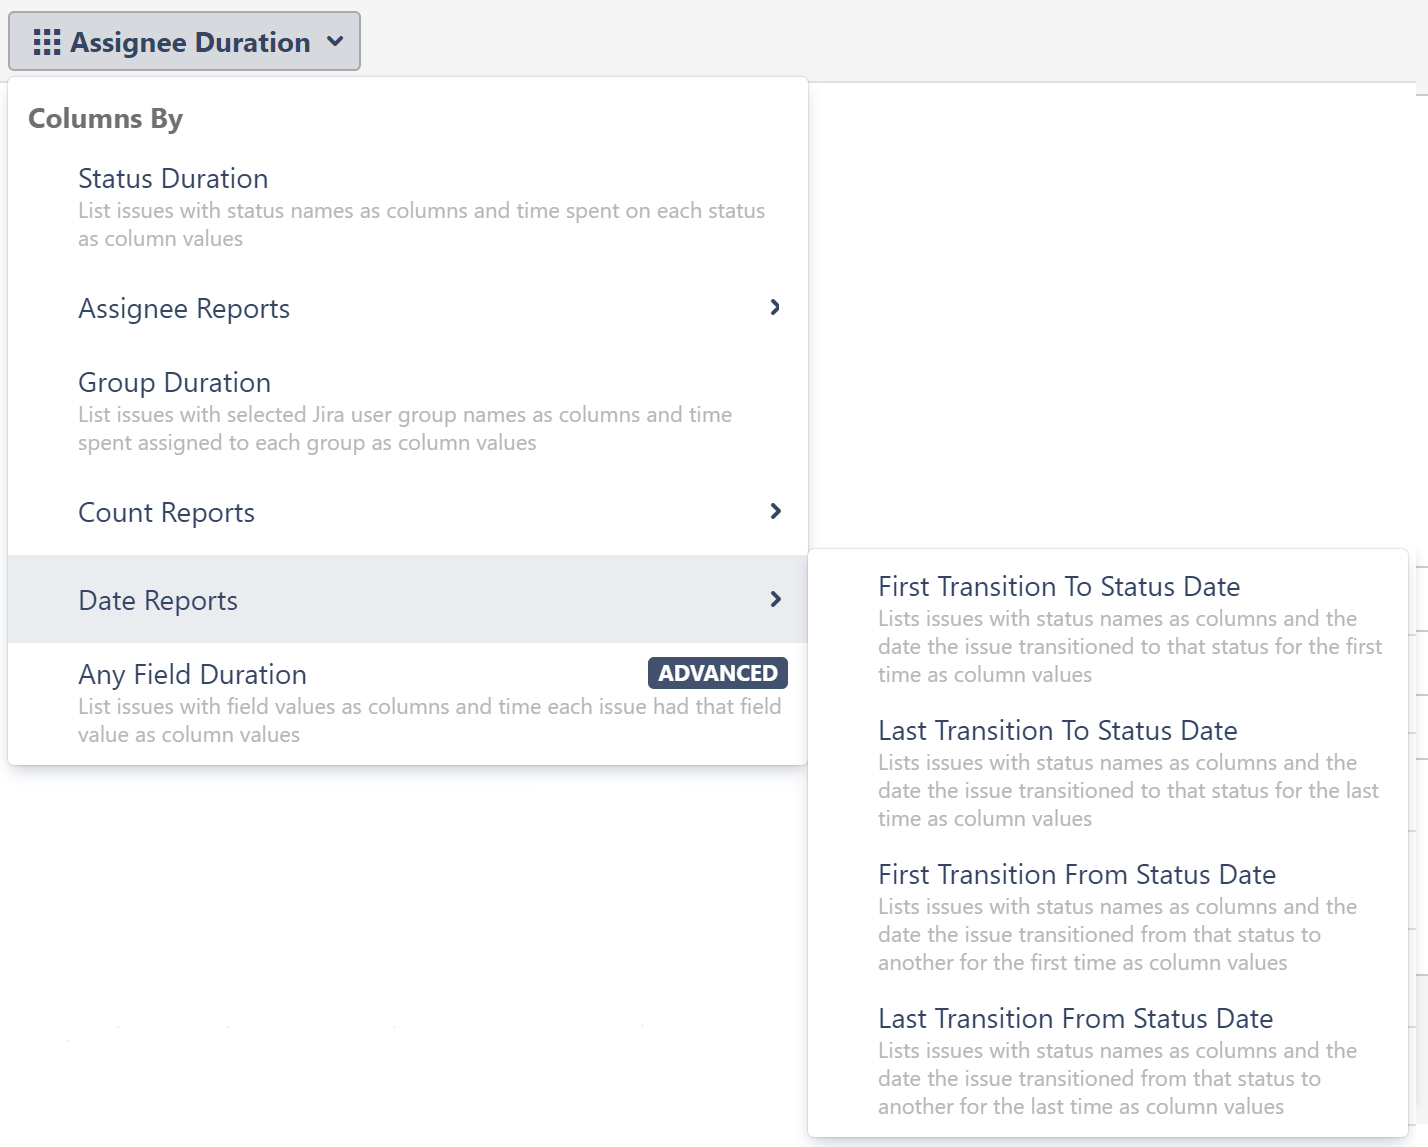Open the Count Reports menu entry
Image resolution: width=1428 pixels, height=1147 pixels.
166,512
